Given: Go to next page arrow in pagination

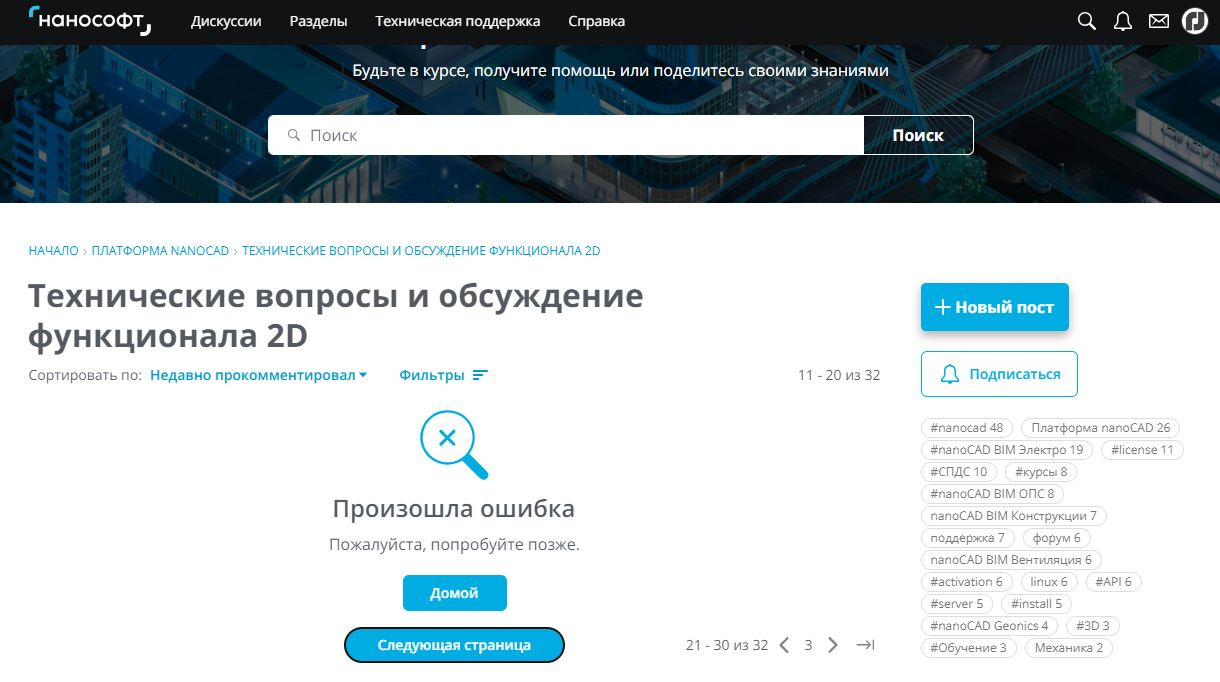Looking at the screenshot, I should point(833,645).
